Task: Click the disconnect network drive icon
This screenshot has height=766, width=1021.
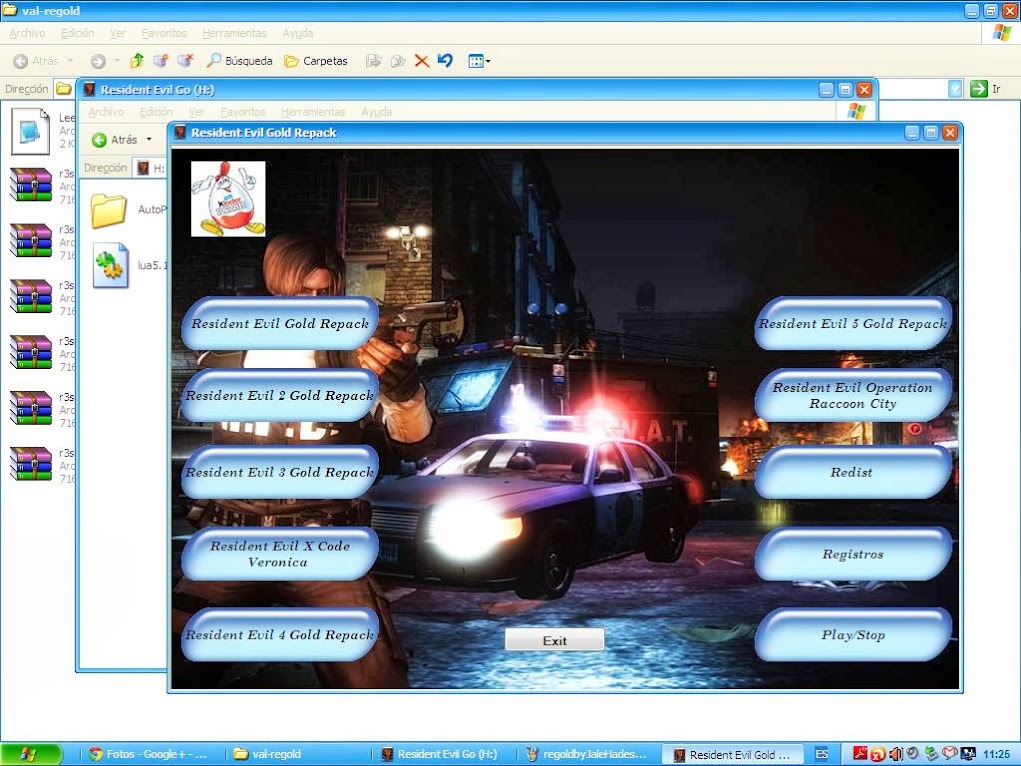Action: 186,61
